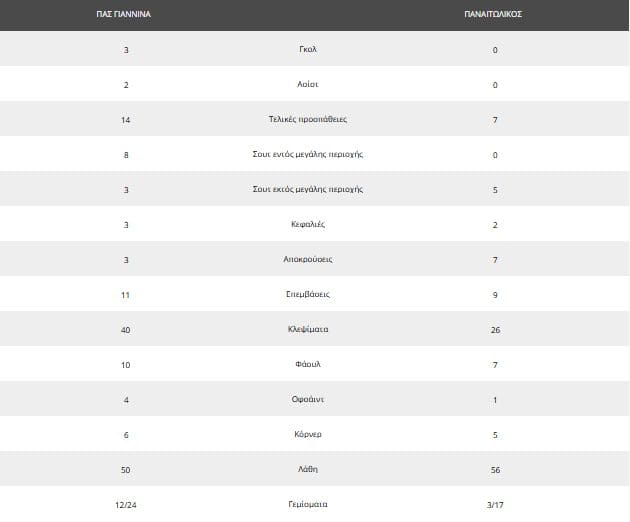Click ΠΑΣ Γιάννινα's Κλεψίματα value 40
The image size is (630, 522).
click(x=125, y=329)
